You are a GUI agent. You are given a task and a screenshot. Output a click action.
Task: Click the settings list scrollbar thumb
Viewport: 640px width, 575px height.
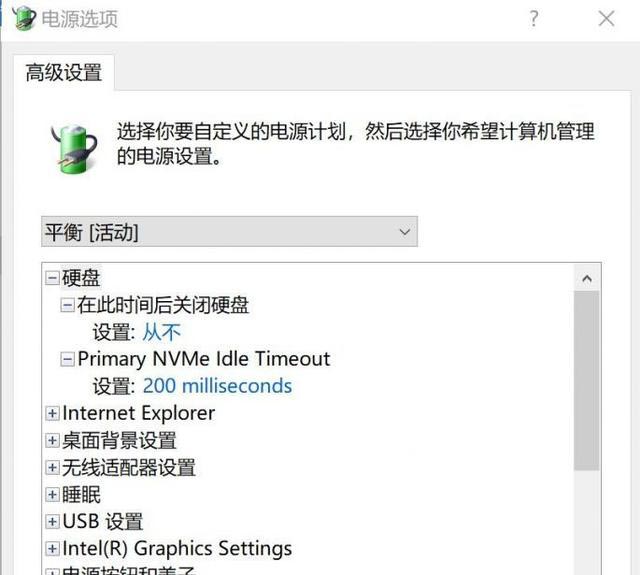[x=587, y=380]
